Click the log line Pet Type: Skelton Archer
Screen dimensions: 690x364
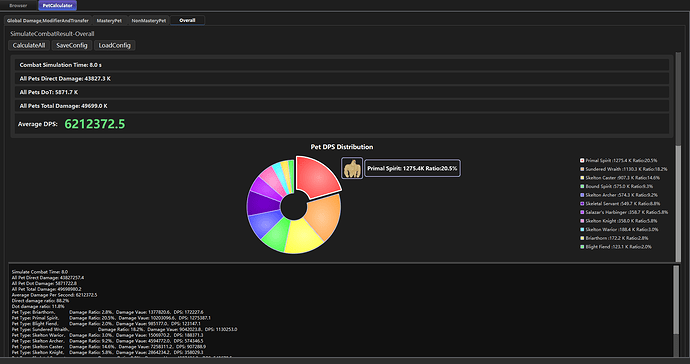pos(107,341)
